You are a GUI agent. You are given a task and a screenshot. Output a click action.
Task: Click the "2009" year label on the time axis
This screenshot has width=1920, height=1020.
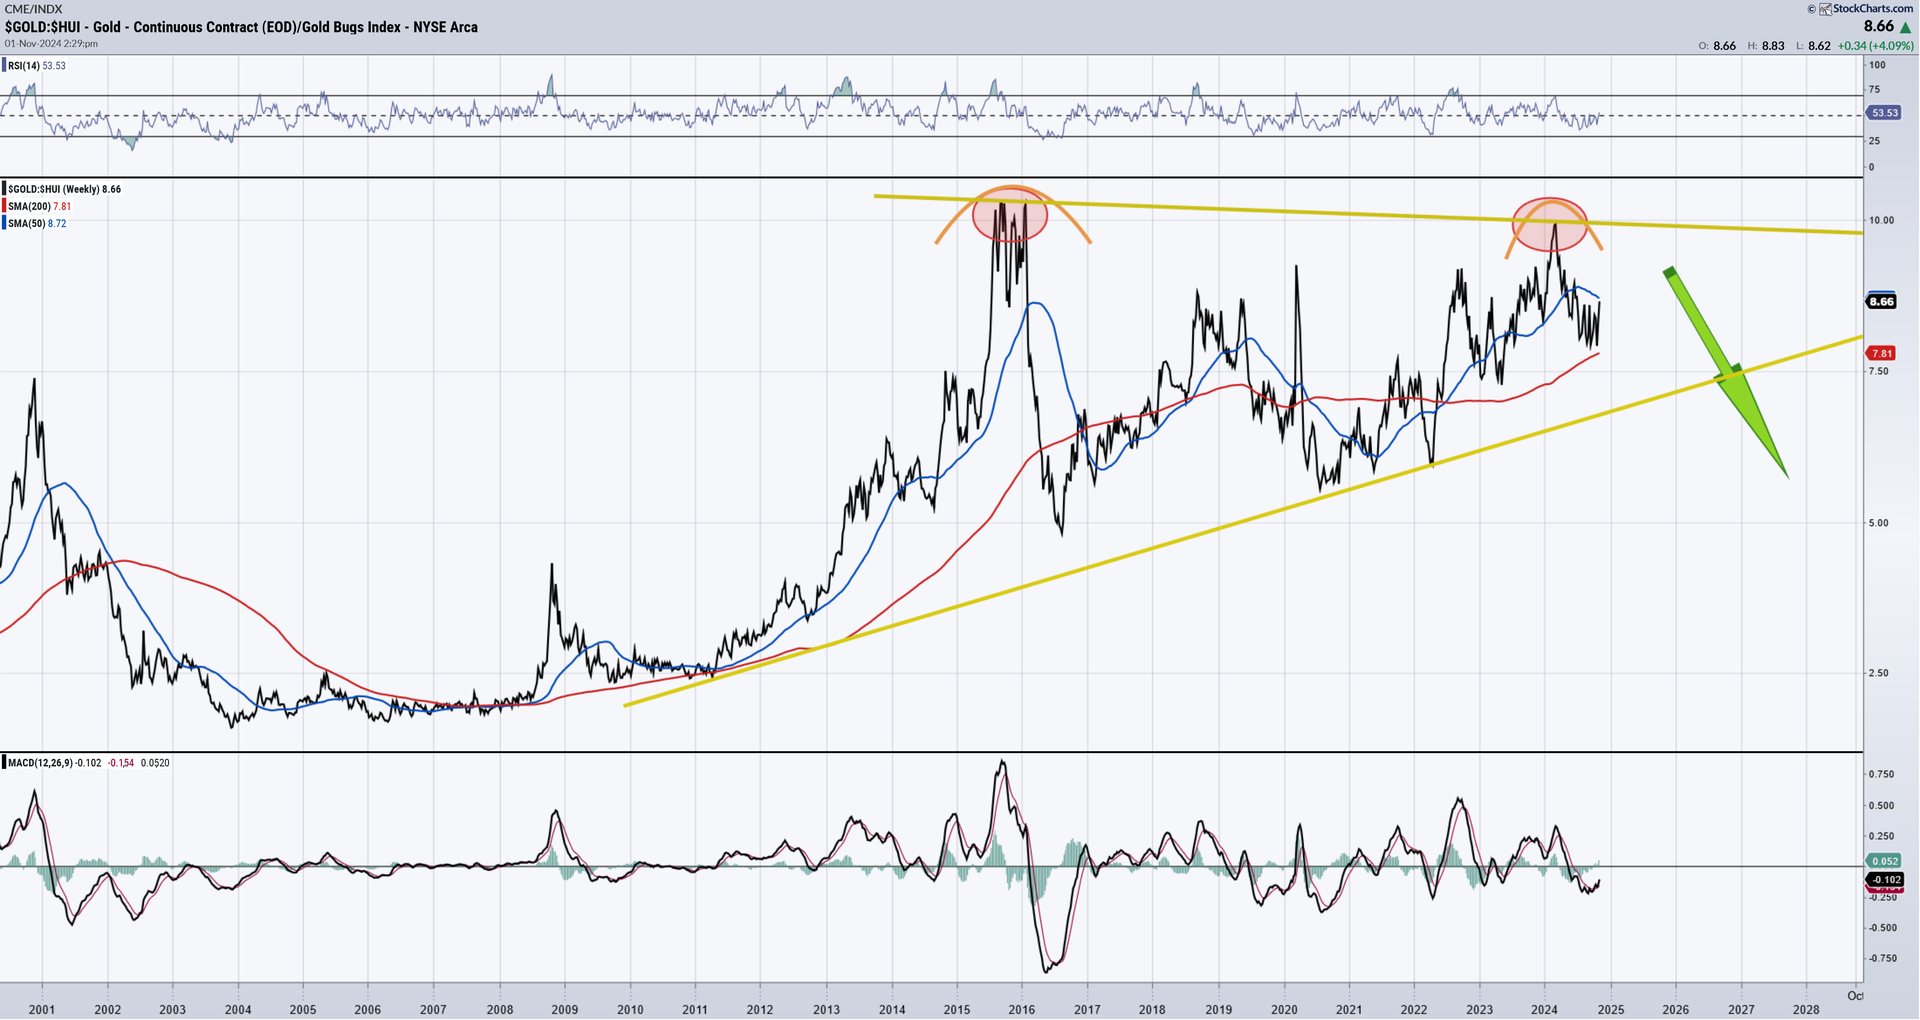[x=565, y=1010]
